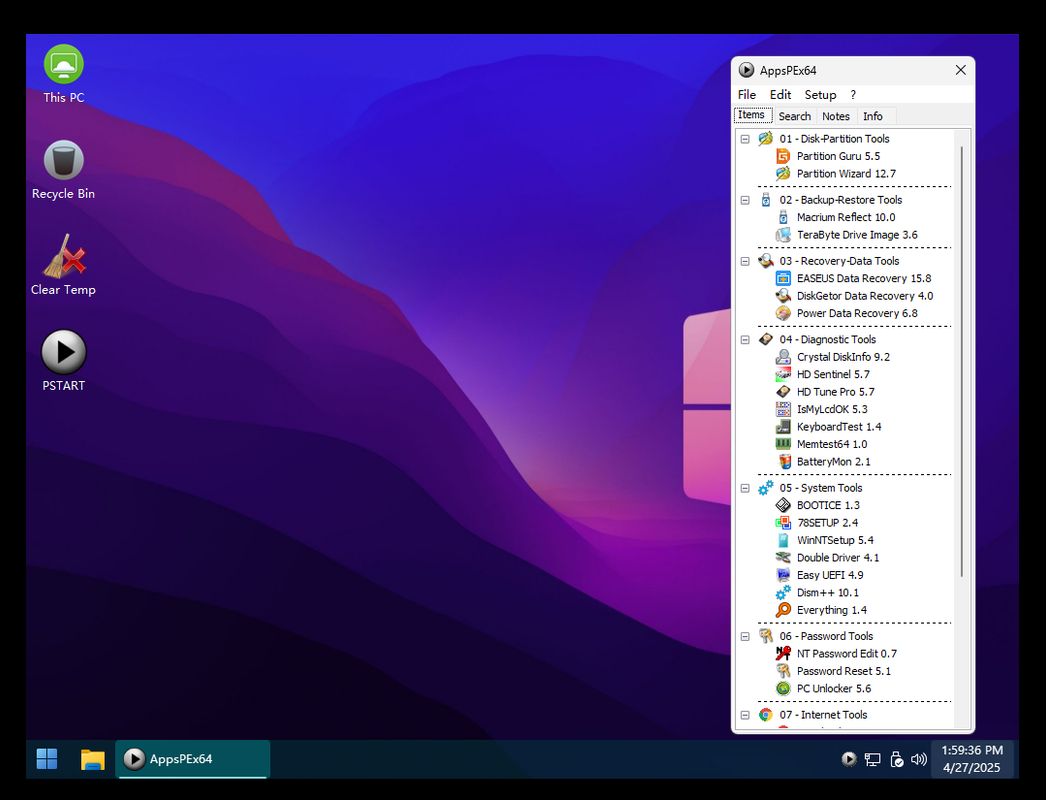1046x800 pixels.
Task: Click Easy UEFI 4.9 icon
Action: pyautogui.click(x=783, y=574)
